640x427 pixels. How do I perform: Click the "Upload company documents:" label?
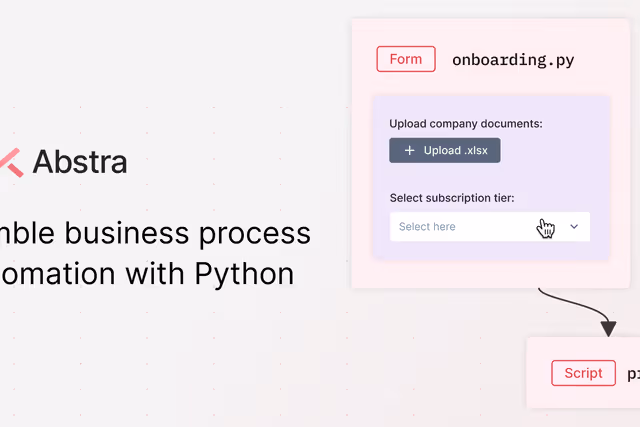tap(466, 124)
